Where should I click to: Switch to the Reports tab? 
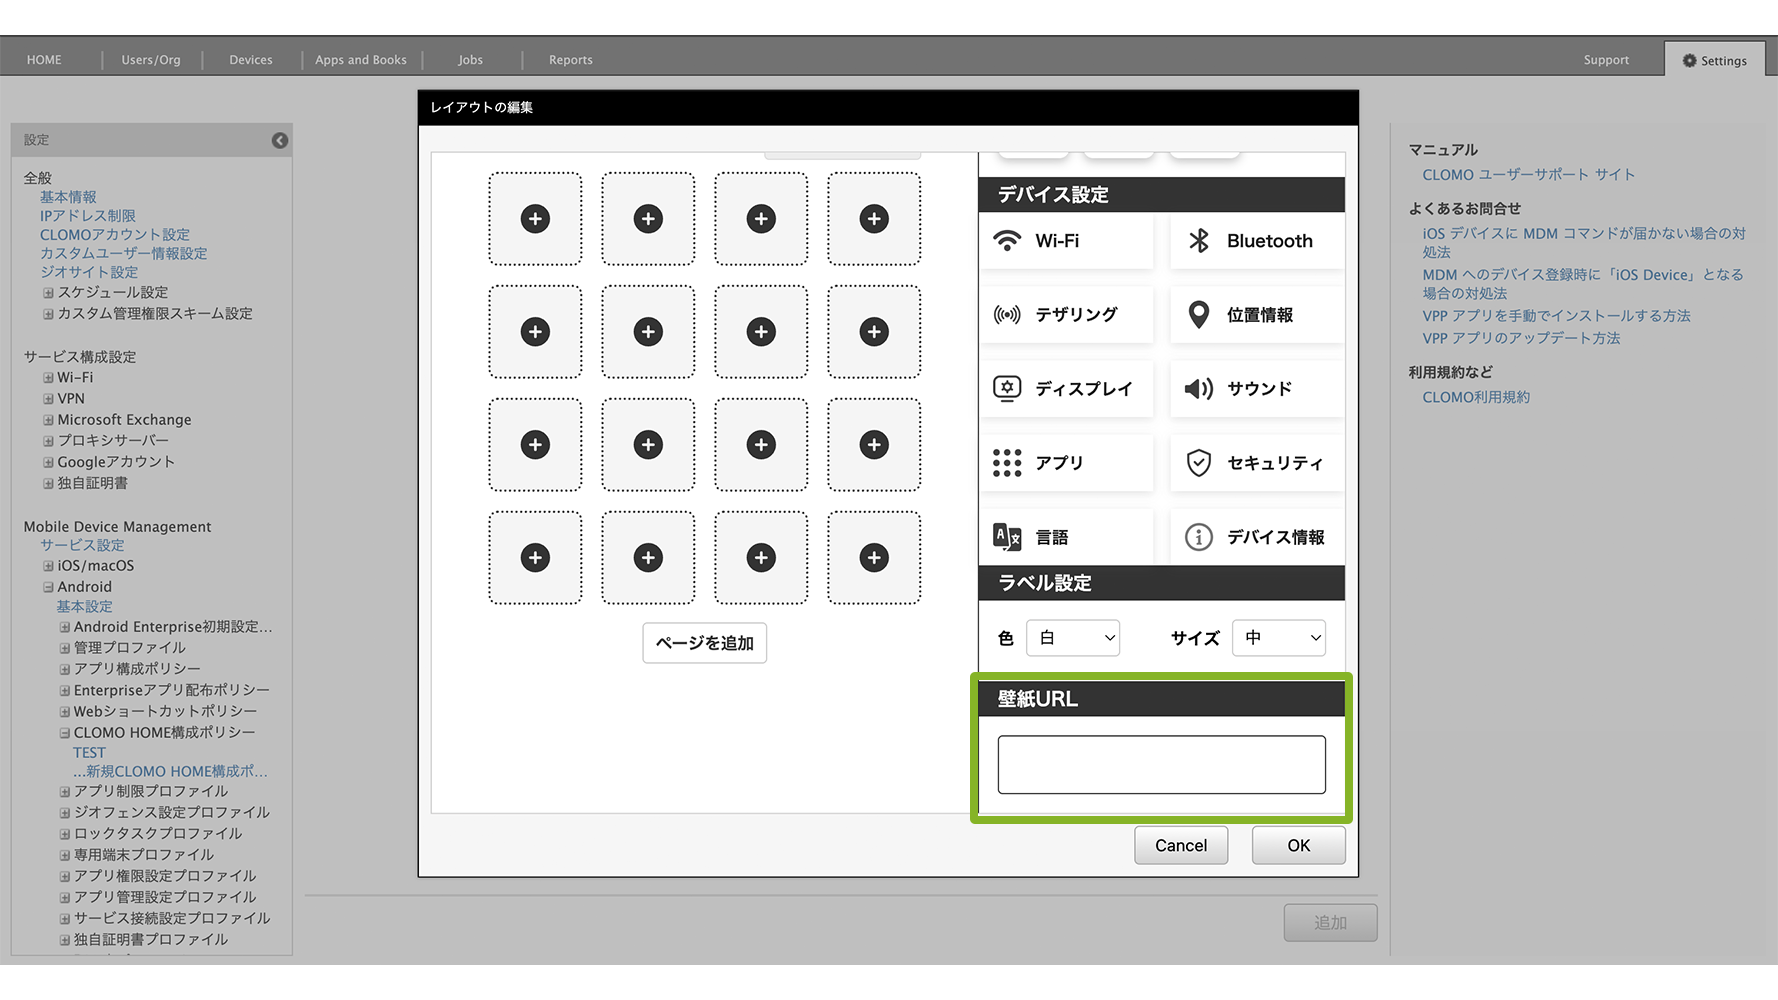(570, 60)
